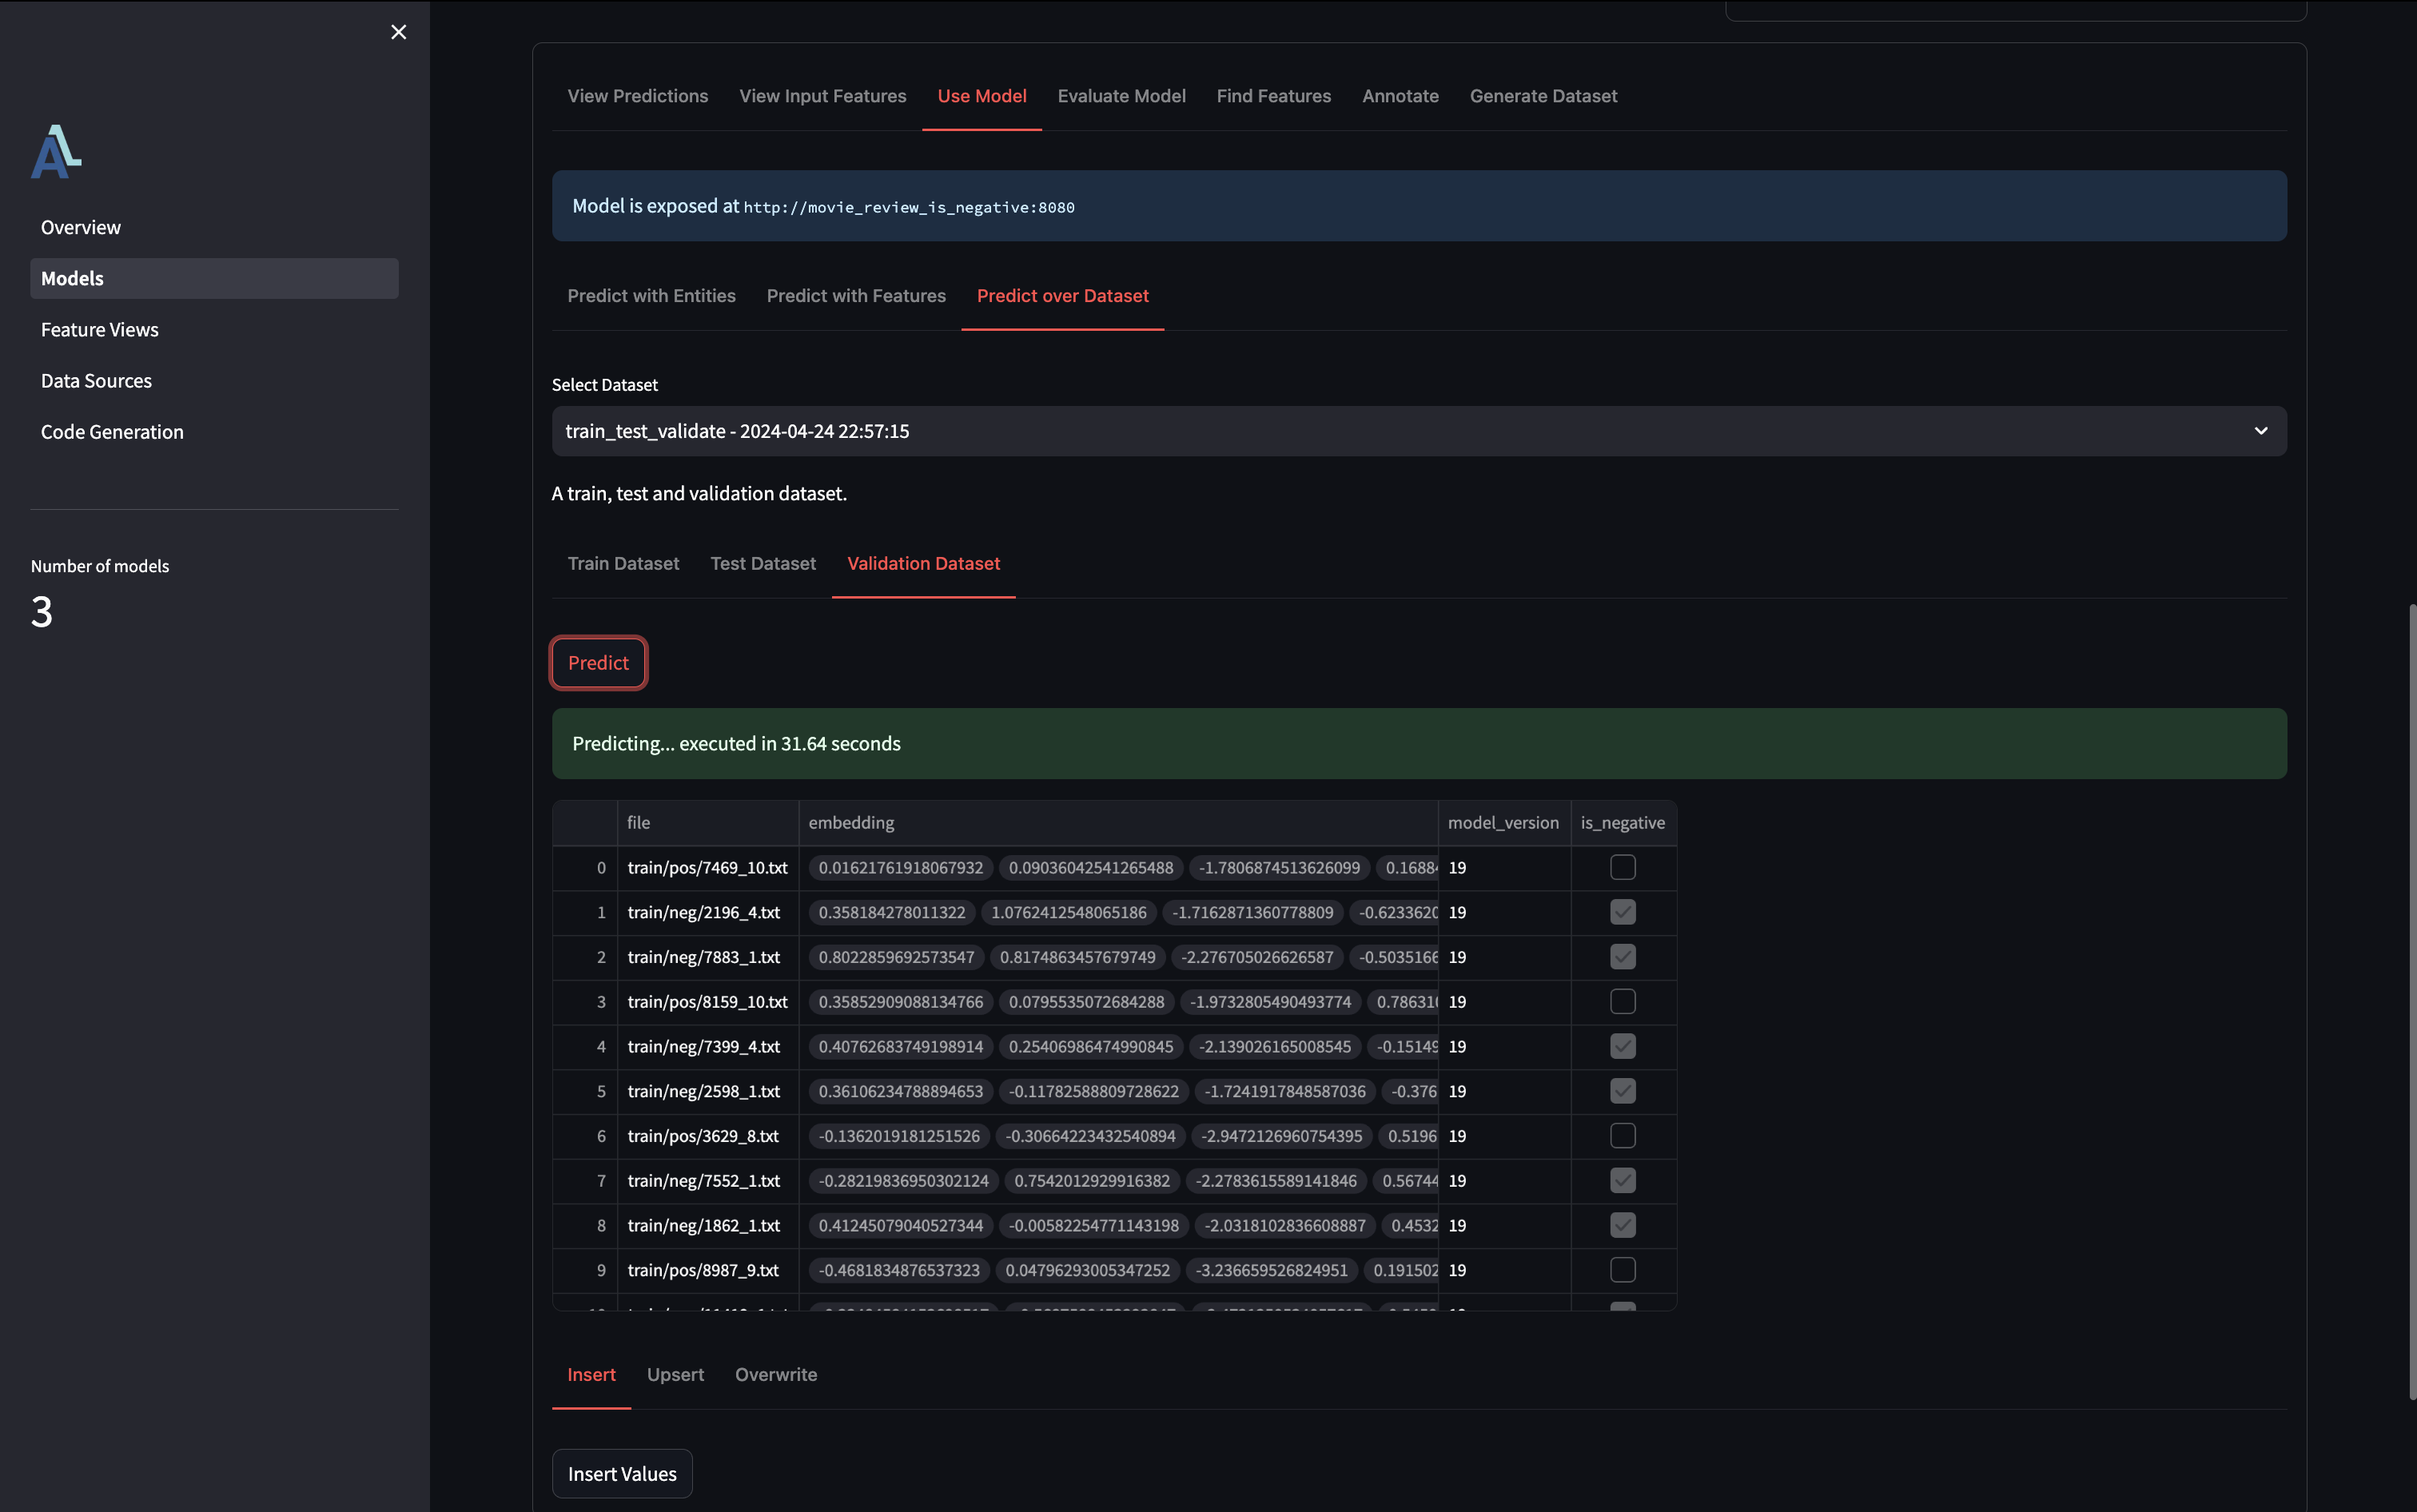Toggle is_negative checkbox for train/pos/3629_8.txt
The height and width of the screenshot is (1512, 2417).
click(x=1622, y=1136)
